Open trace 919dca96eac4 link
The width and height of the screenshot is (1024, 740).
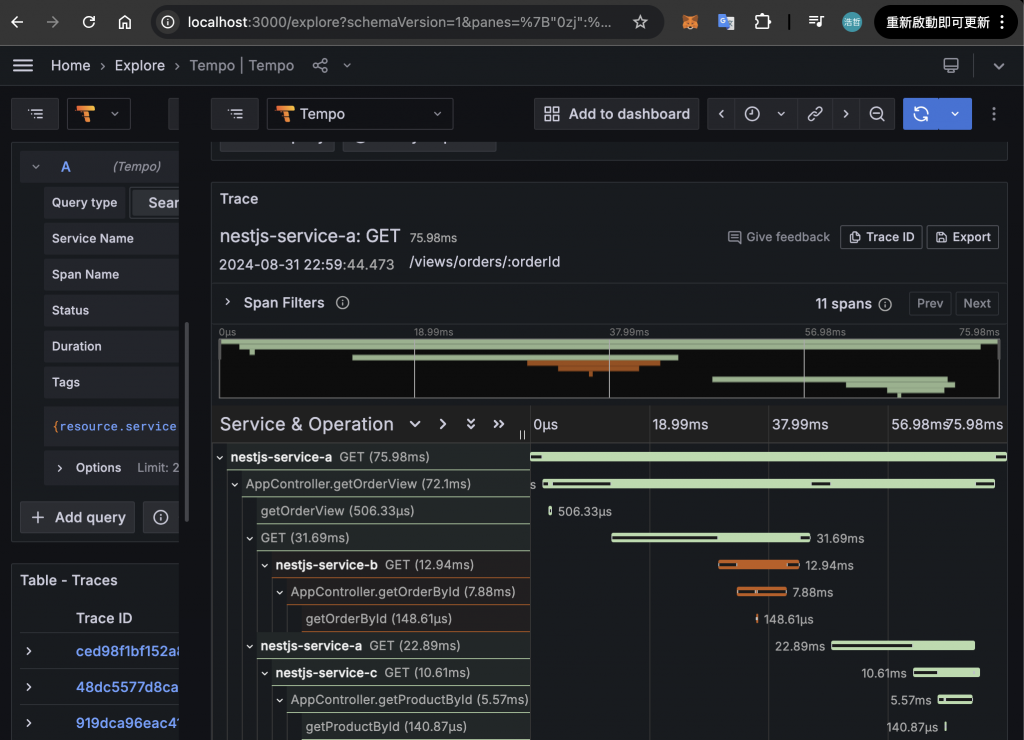point(127,723)
